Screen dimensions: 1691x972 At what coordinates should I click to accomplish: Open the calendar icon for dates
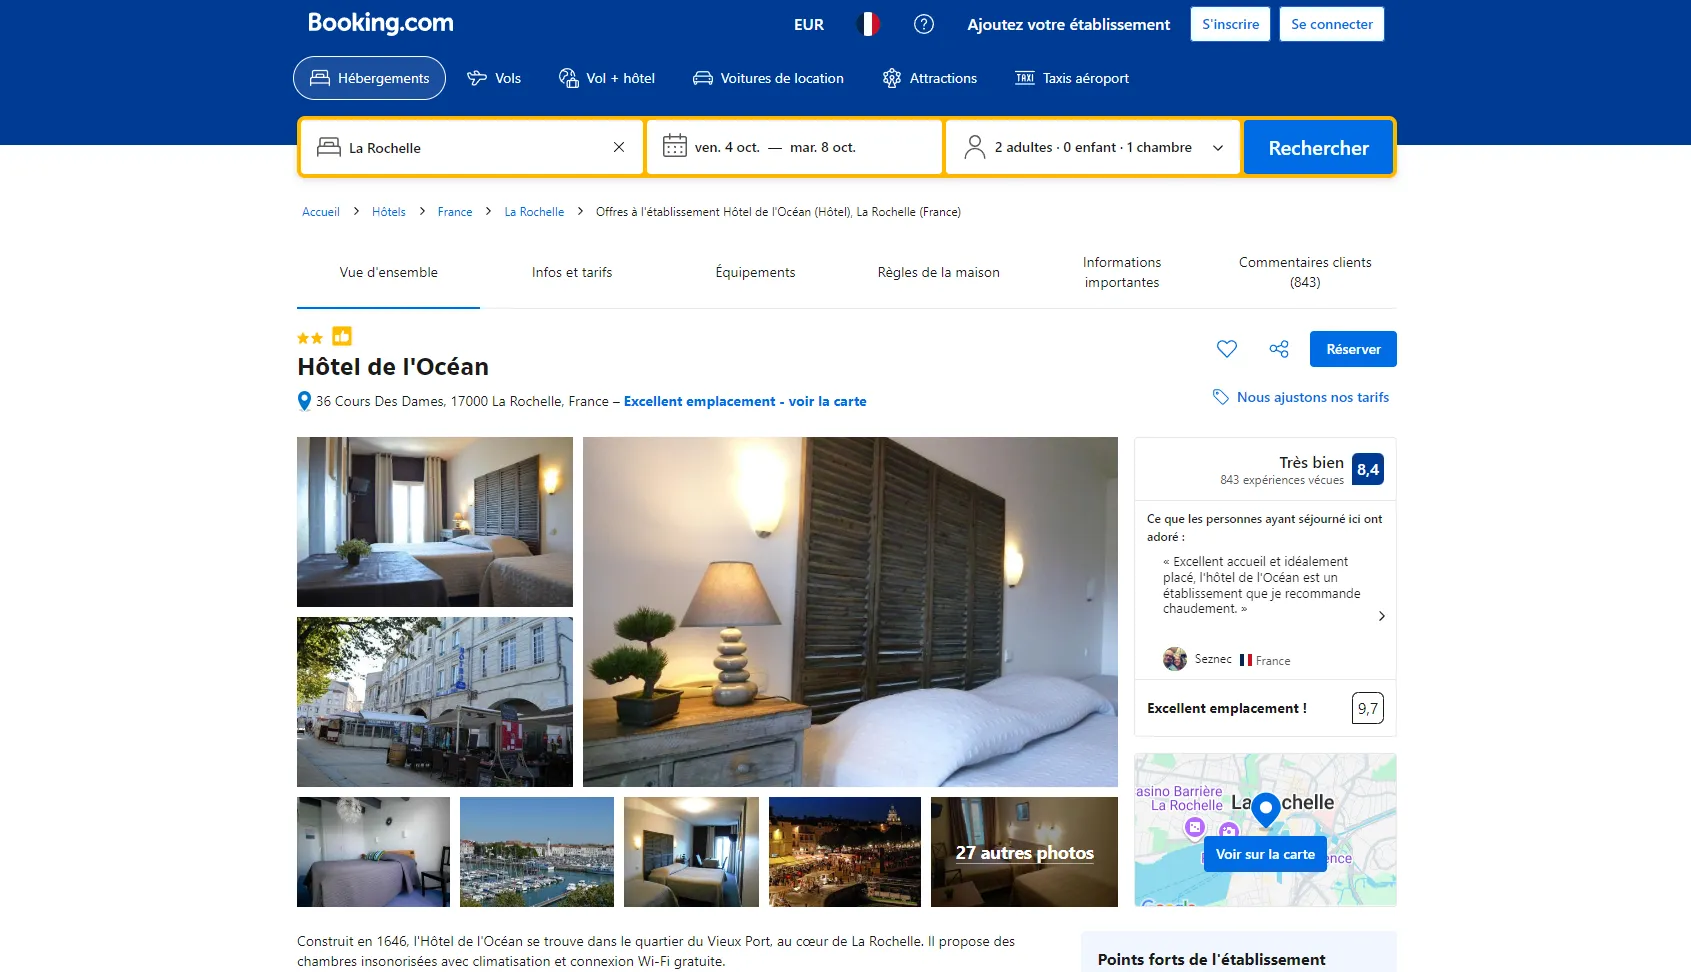coord(675,147)
